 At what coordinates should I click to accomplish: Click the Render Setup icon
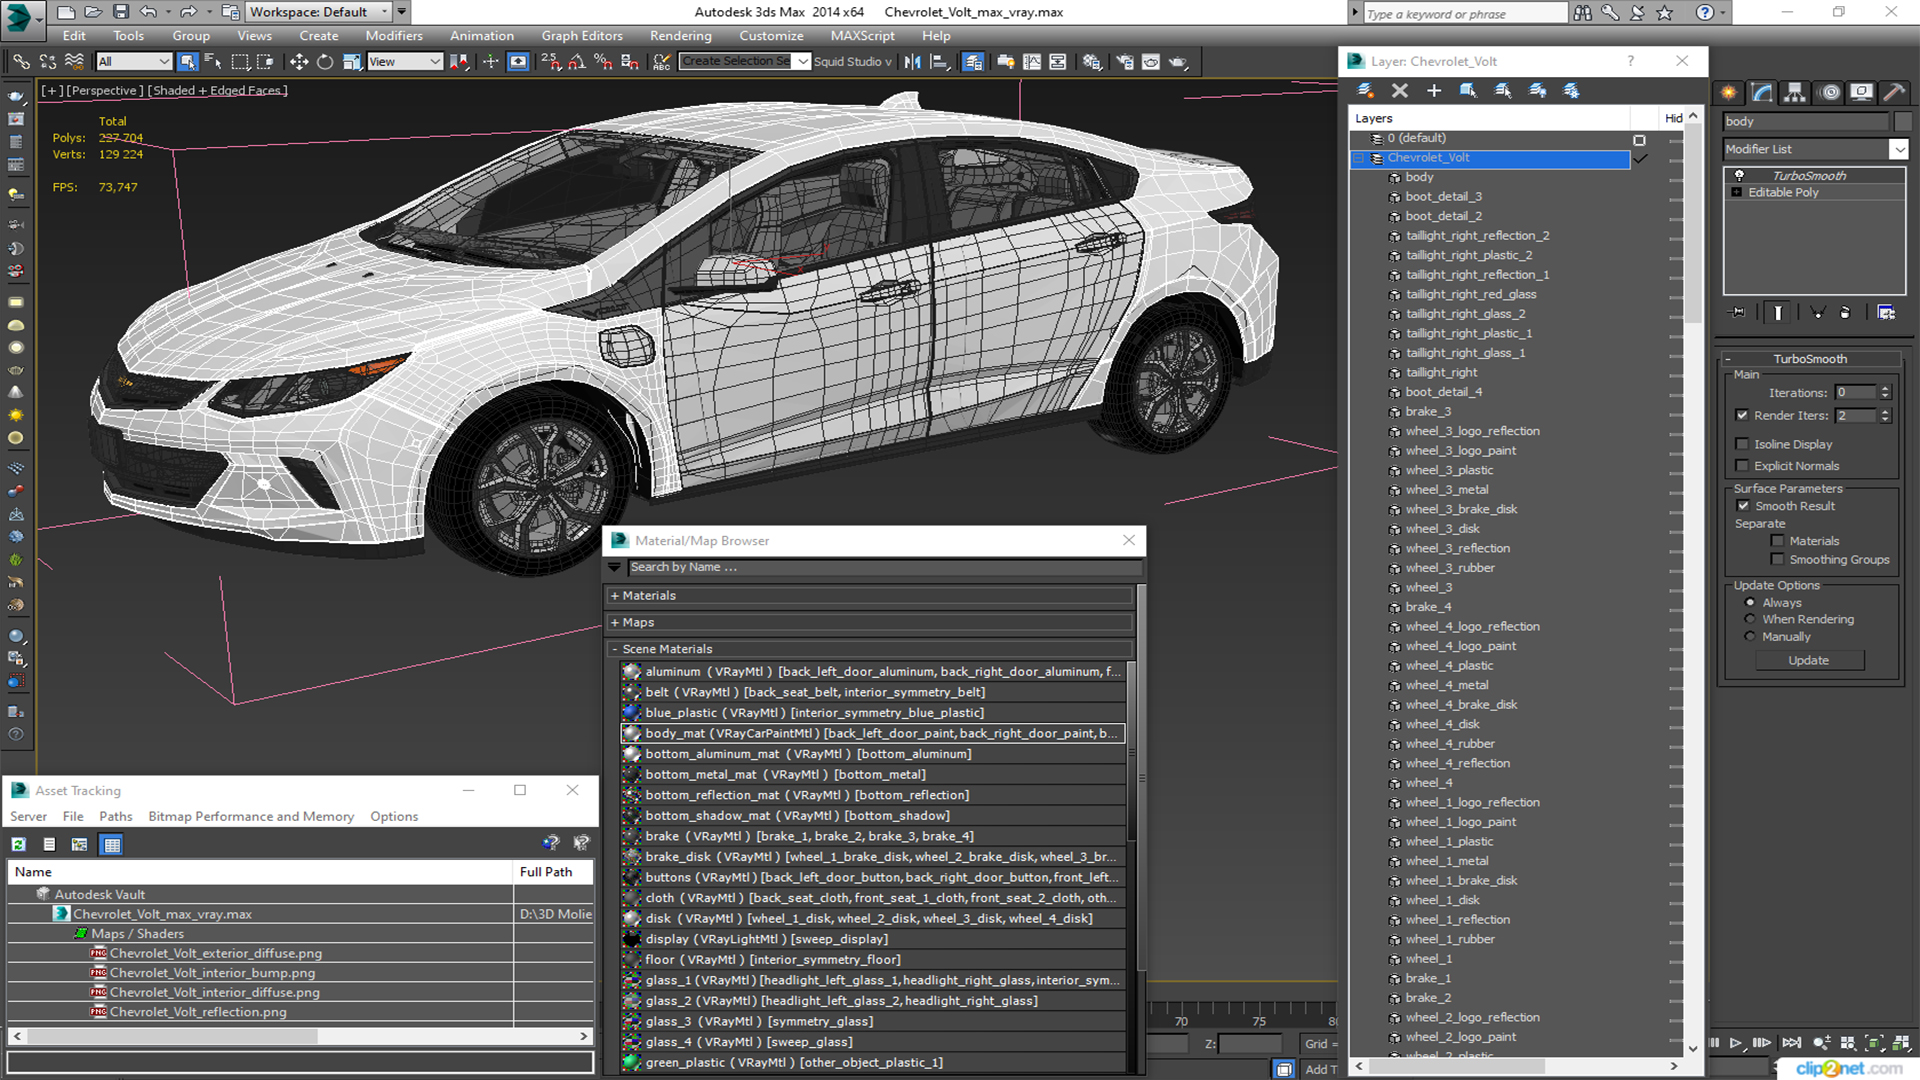(x=1125, y=62)
